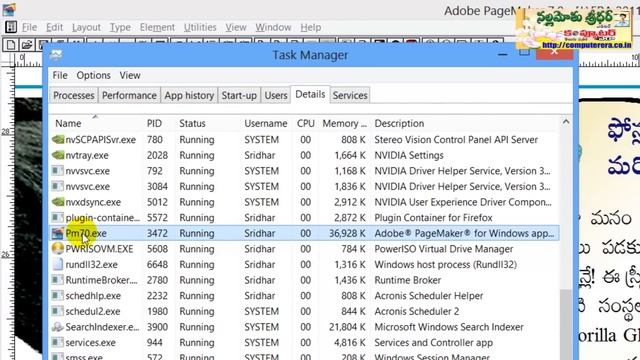Open PageMaker's Layout menu
This screenshot has width=640, height=360.
tap(86, 27)
